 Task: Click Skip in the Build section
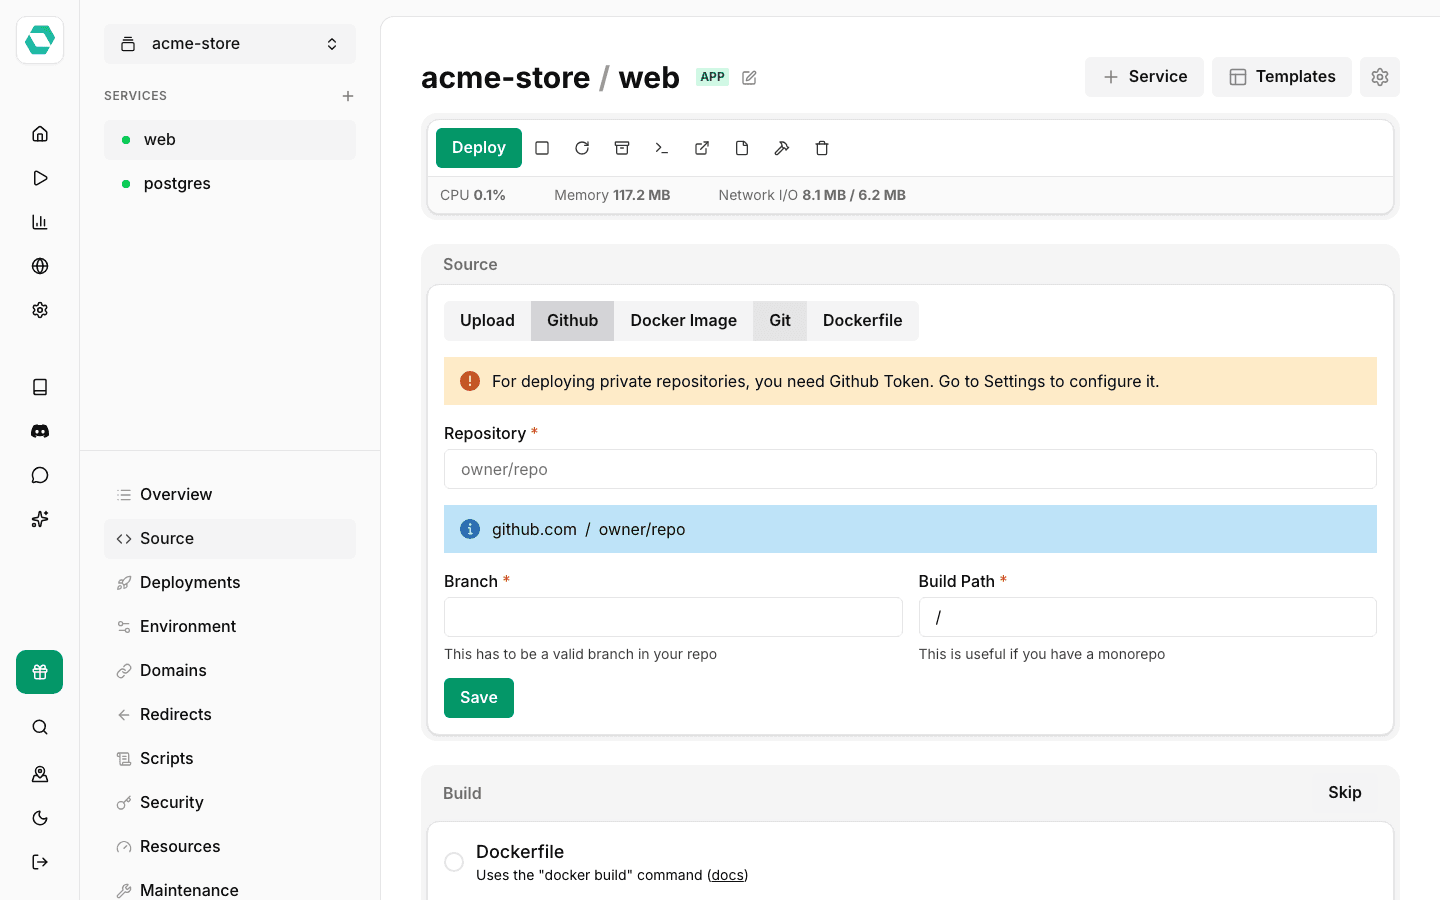click(x=1345, y=793)
